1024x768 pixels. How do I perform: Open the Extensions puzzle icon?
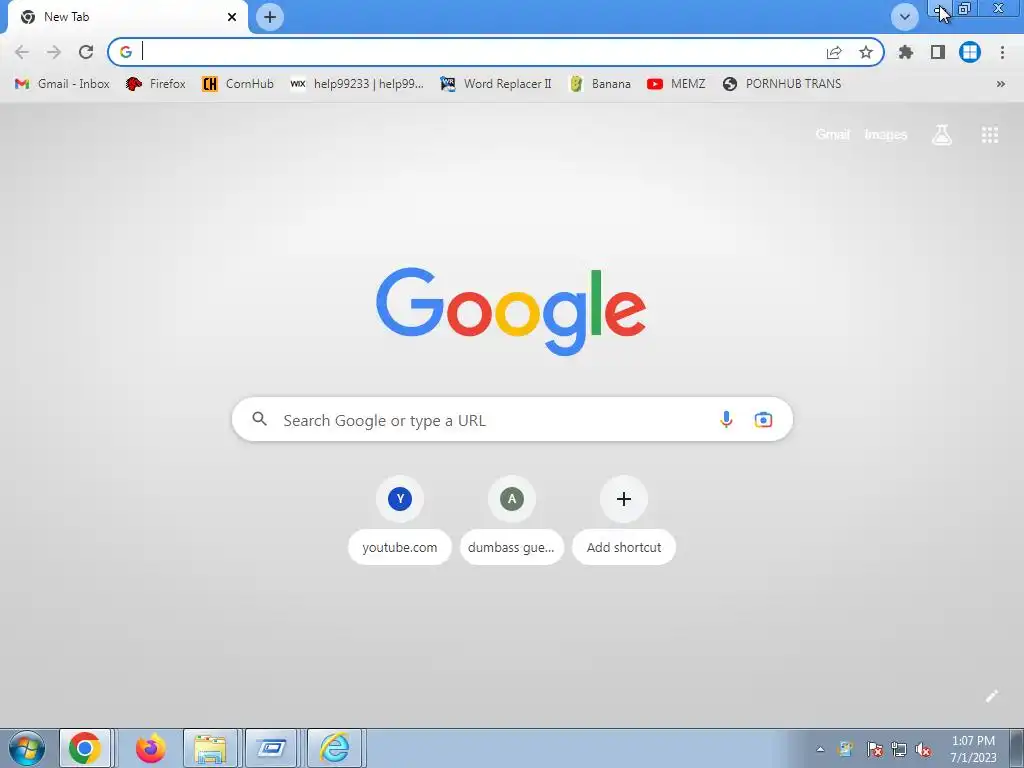point(905,52)
